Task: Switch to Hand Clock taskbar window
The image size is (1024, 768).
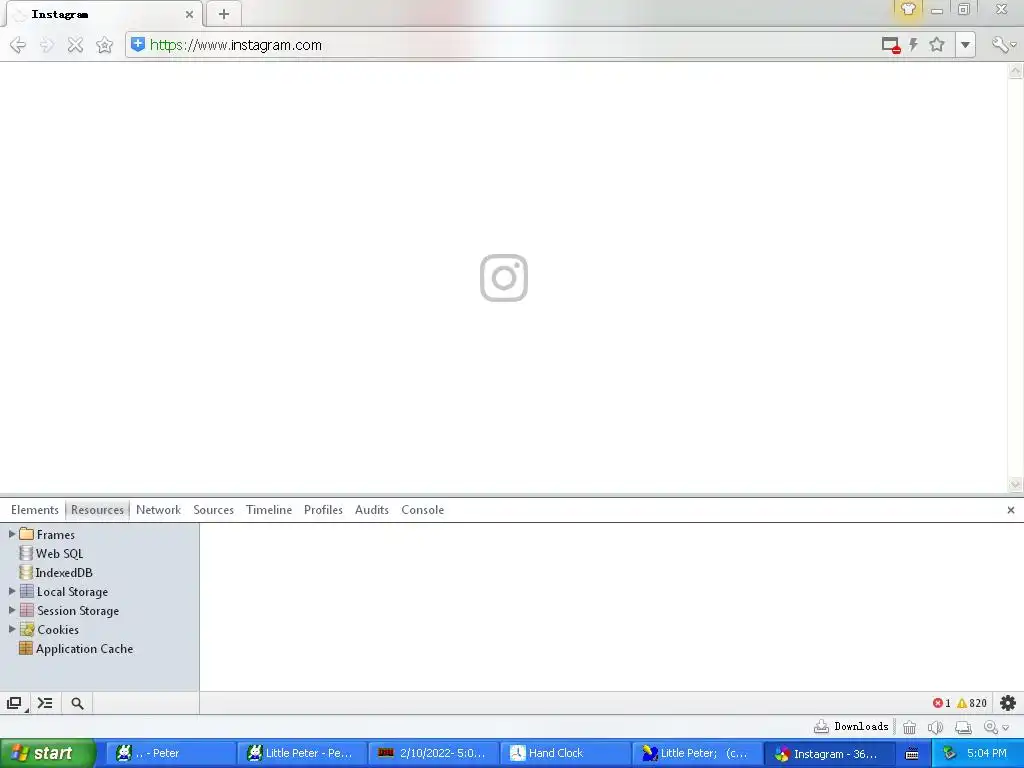Action: pos(564,753)
